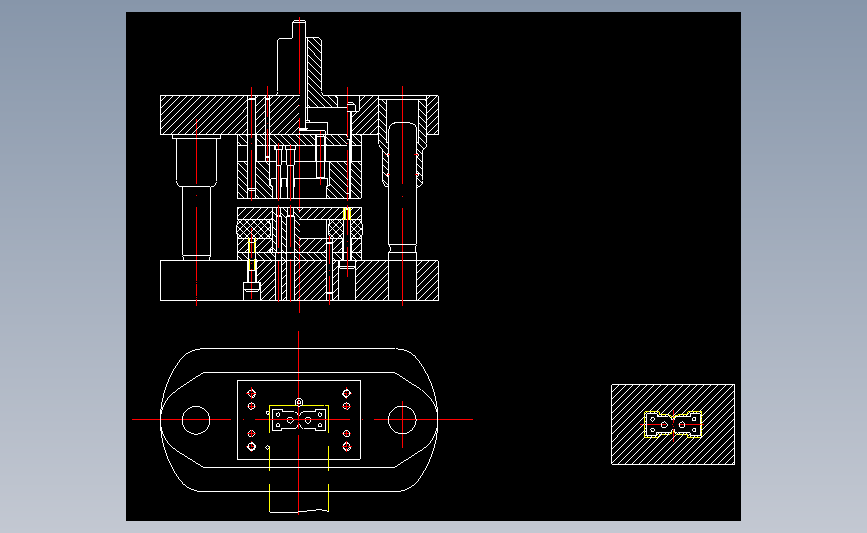Pick the left guide post circle in plan view
The height and width of the screenshot is (533, 867).
[196, 420]
